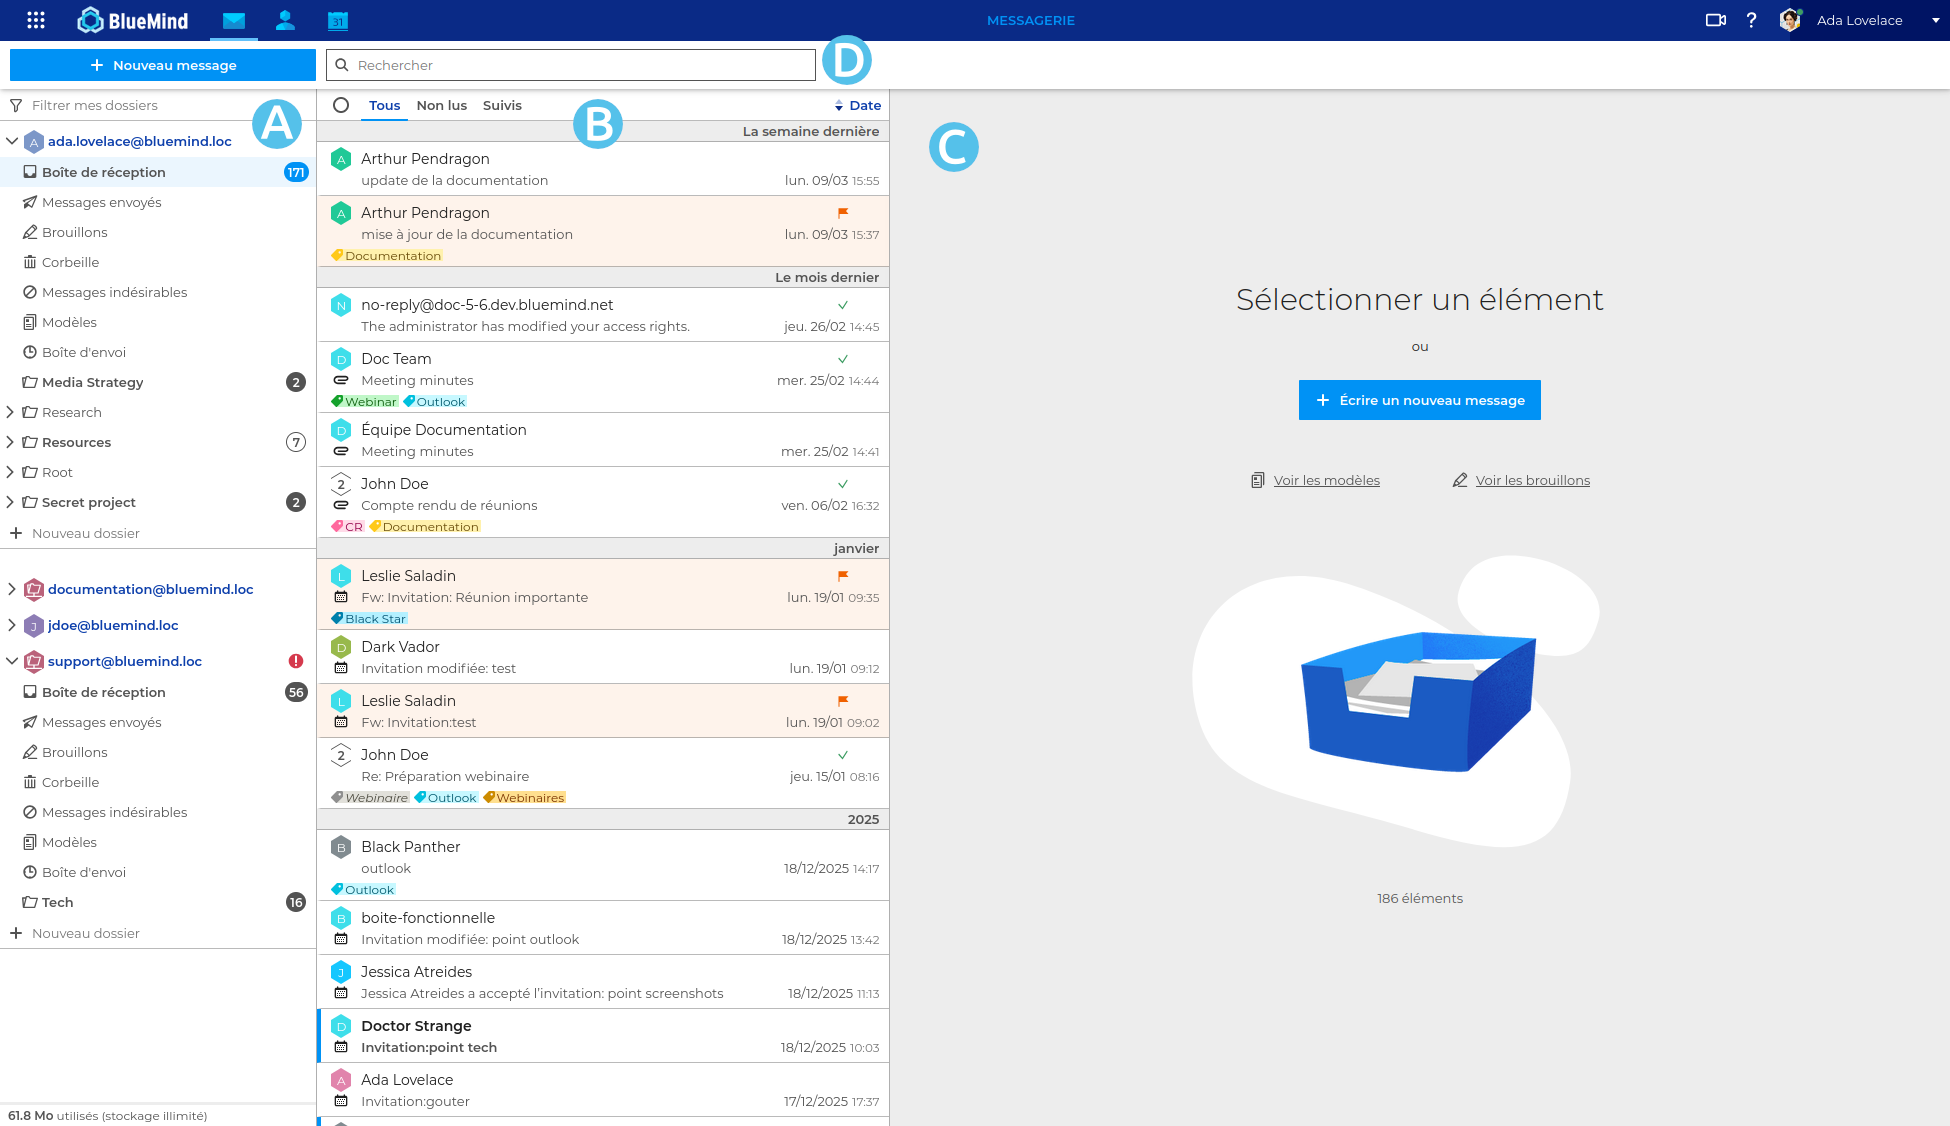The image size is (1950, 1126).
Task: Toggle the select-all messages circle
Action: tap(341, 105)
